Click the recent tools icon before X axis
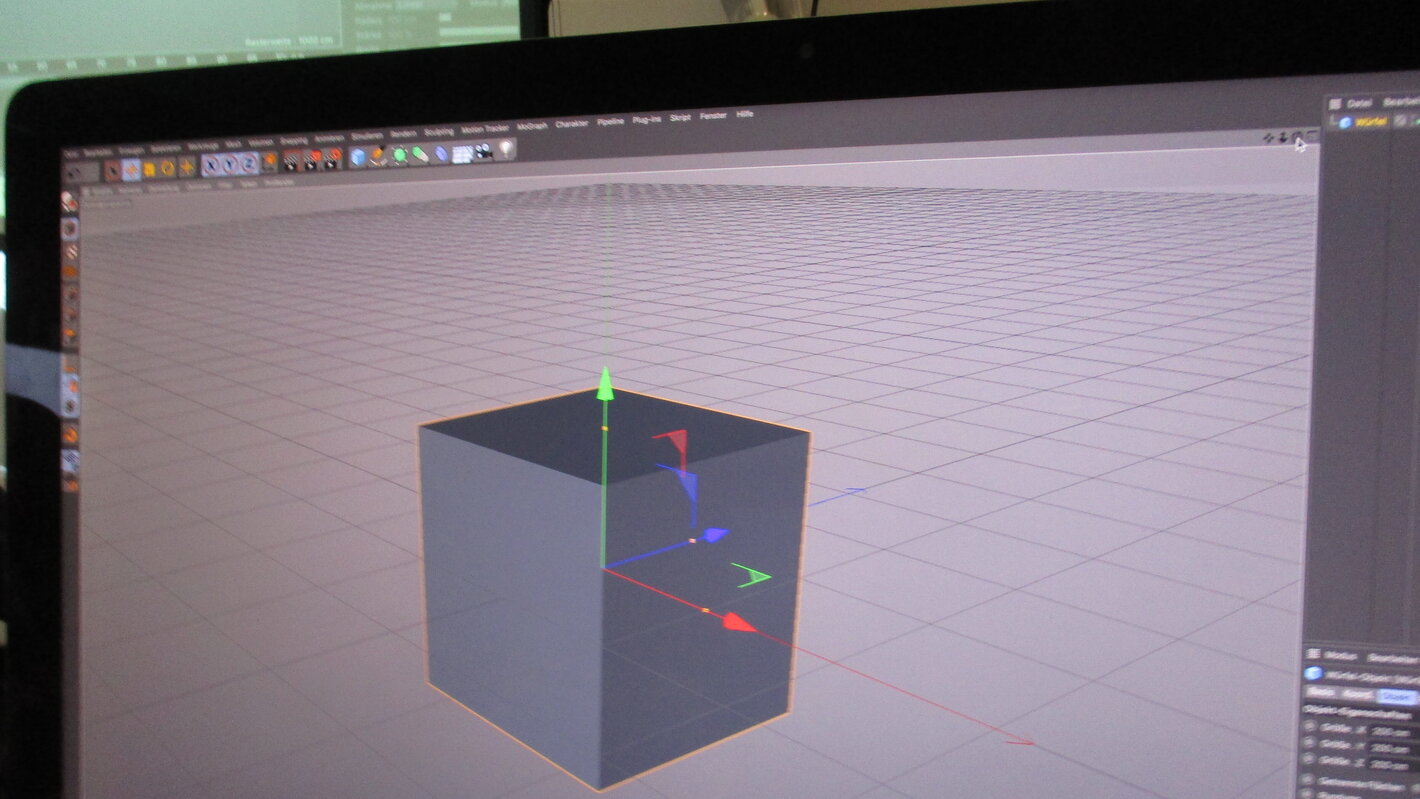This screenshot has width=1420, height=799. (x=187, y=167)
